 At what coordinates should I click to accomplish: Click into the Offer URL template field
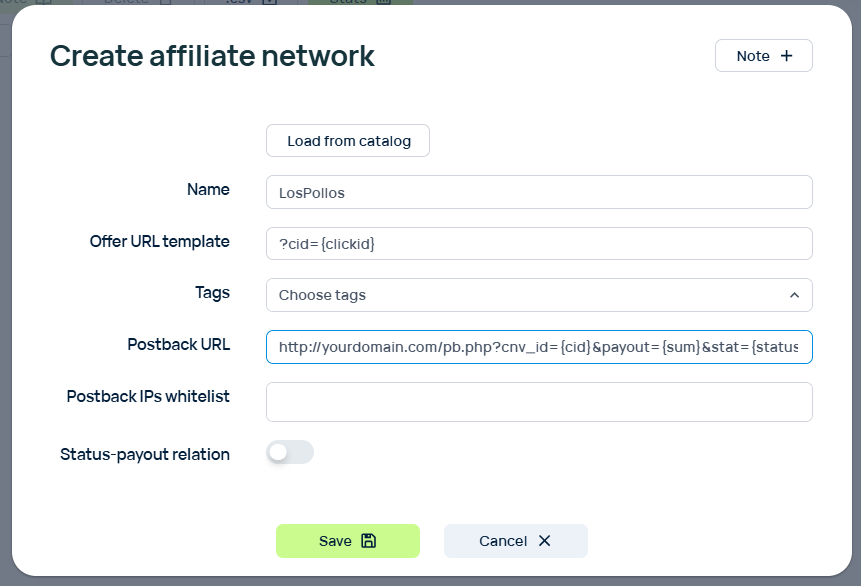click(538, 244)
